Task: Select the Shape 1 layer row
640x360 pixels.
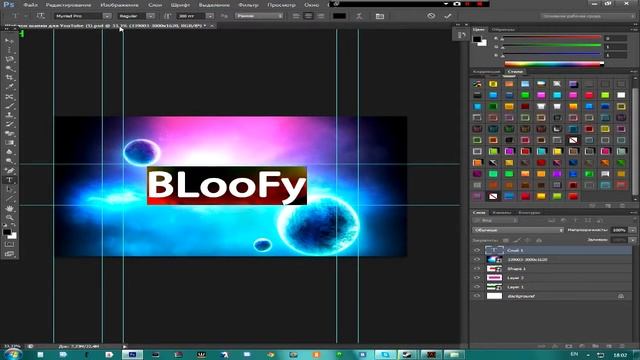Action: pyautogui.click(x=552, y=269)
